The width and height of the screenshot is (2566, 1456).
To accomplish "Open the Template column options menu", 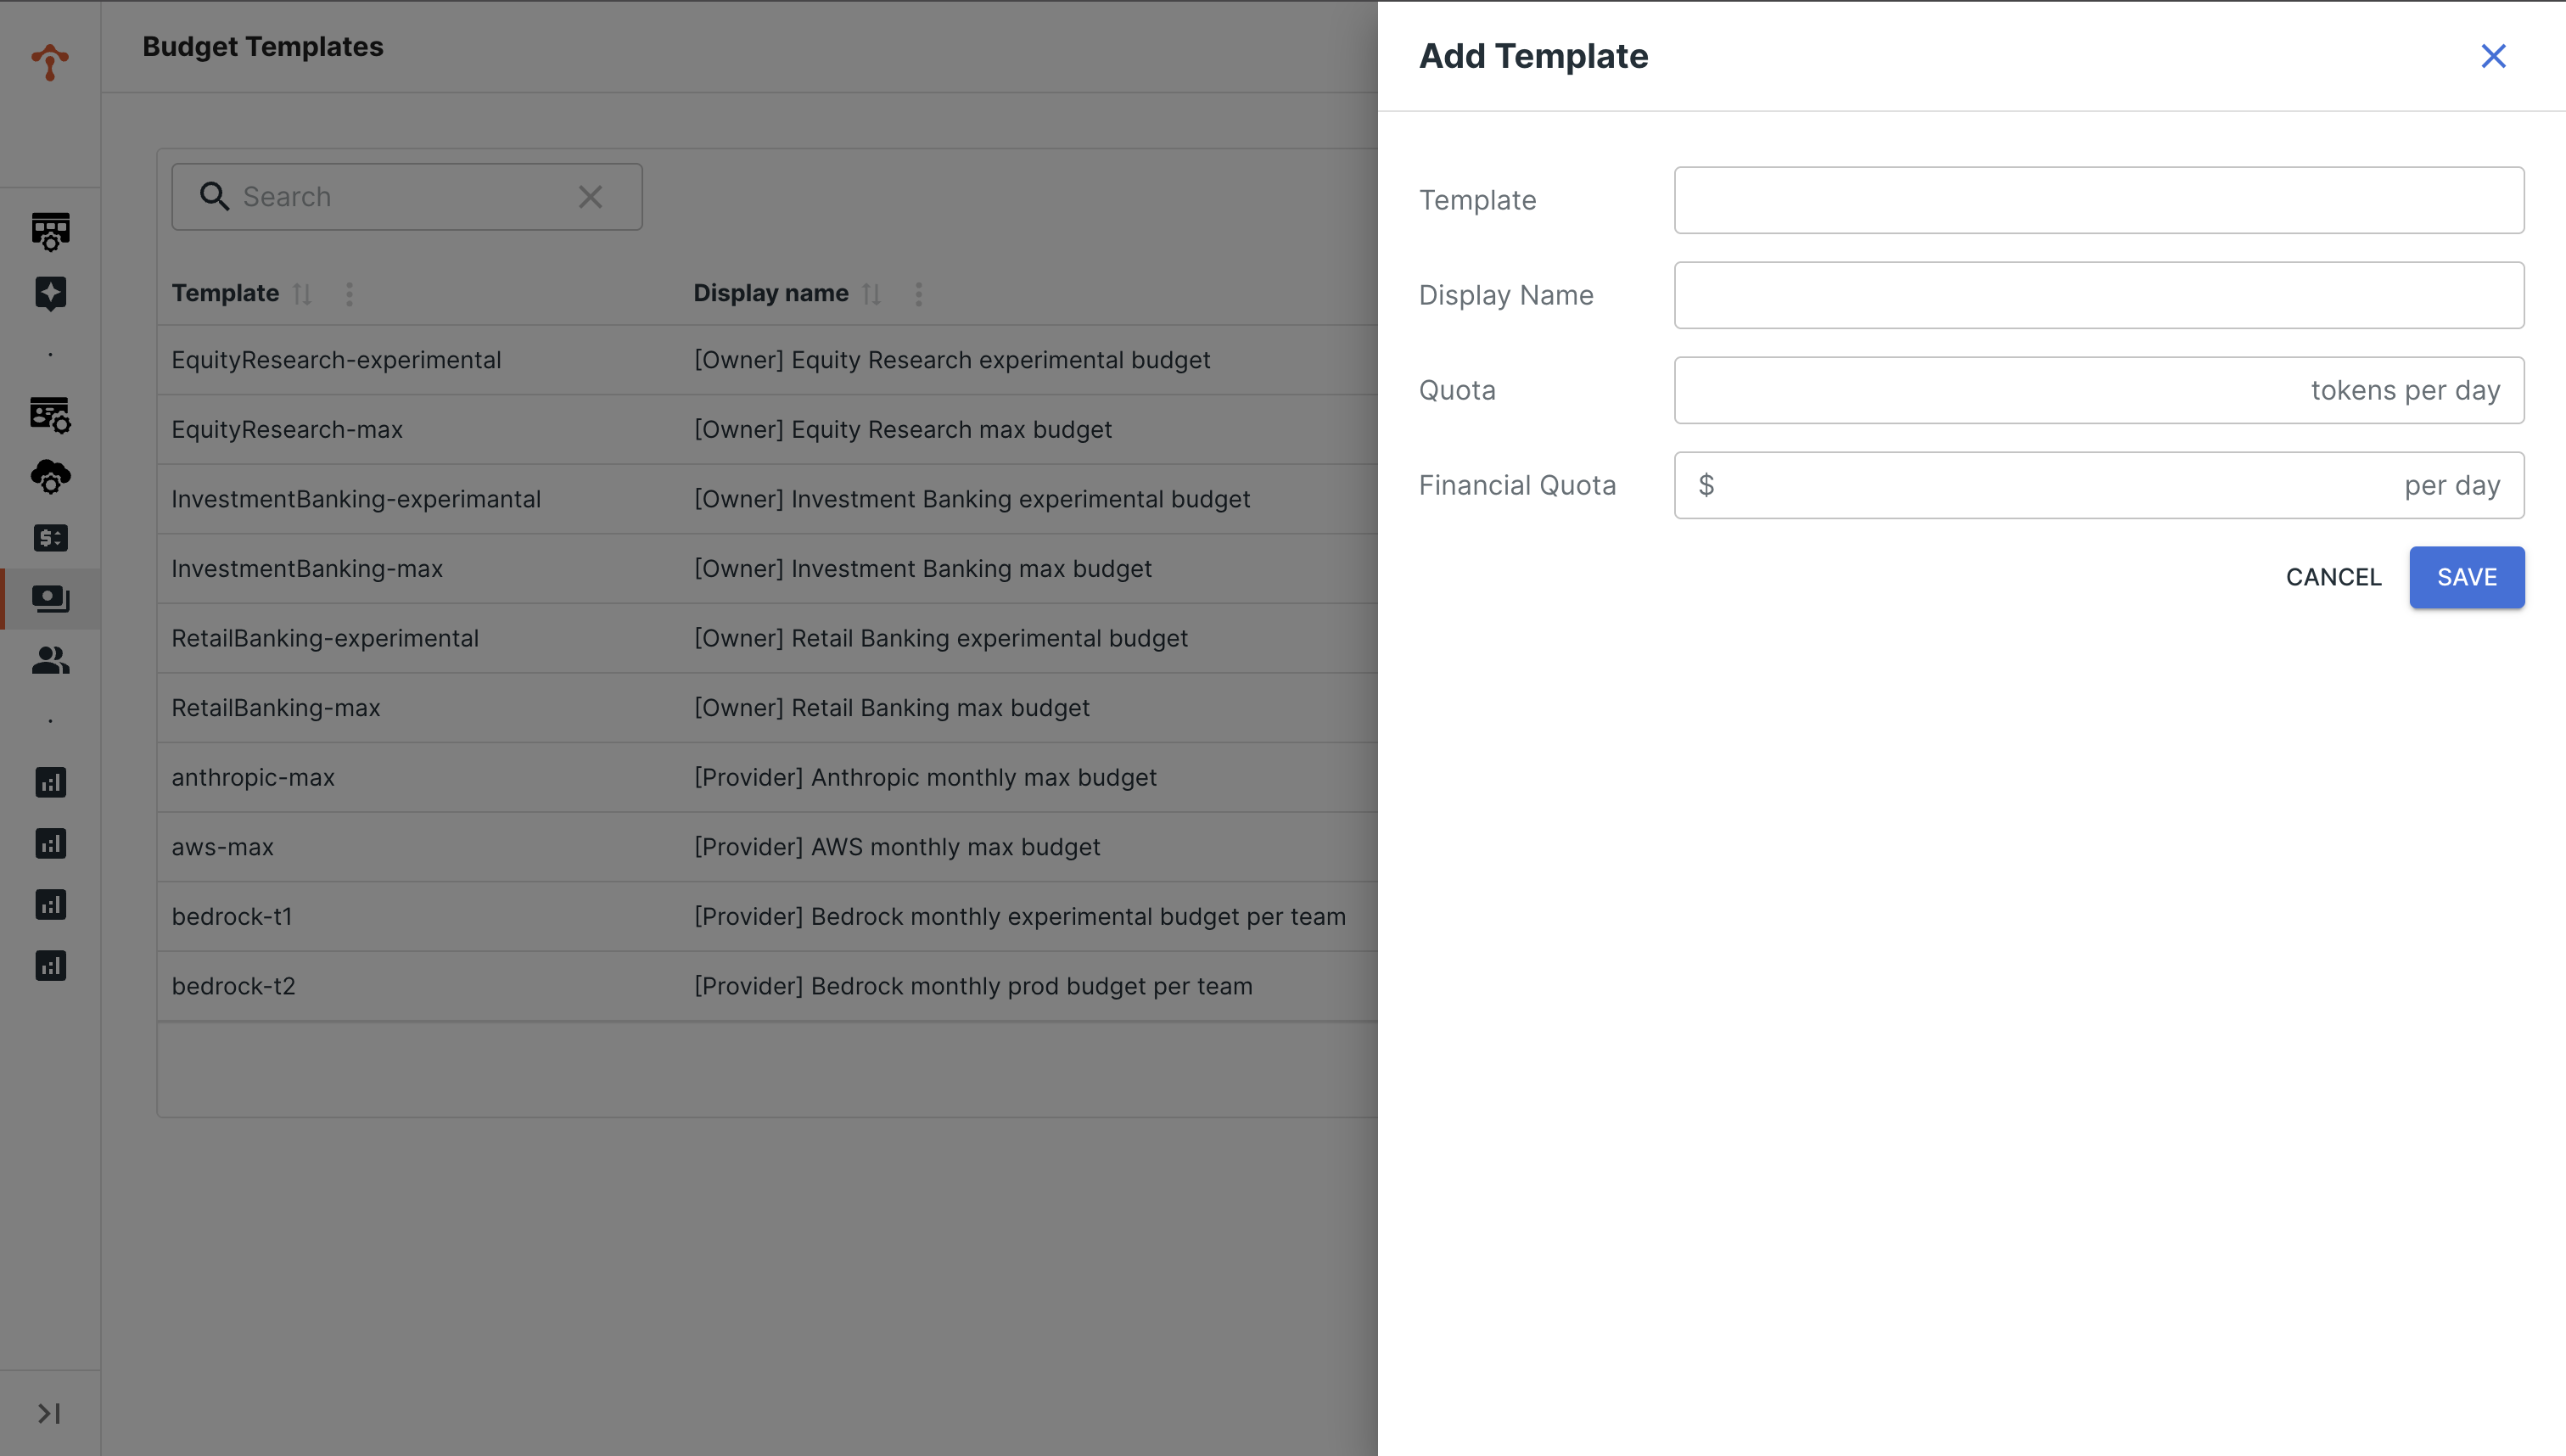I will coord(349,293).
